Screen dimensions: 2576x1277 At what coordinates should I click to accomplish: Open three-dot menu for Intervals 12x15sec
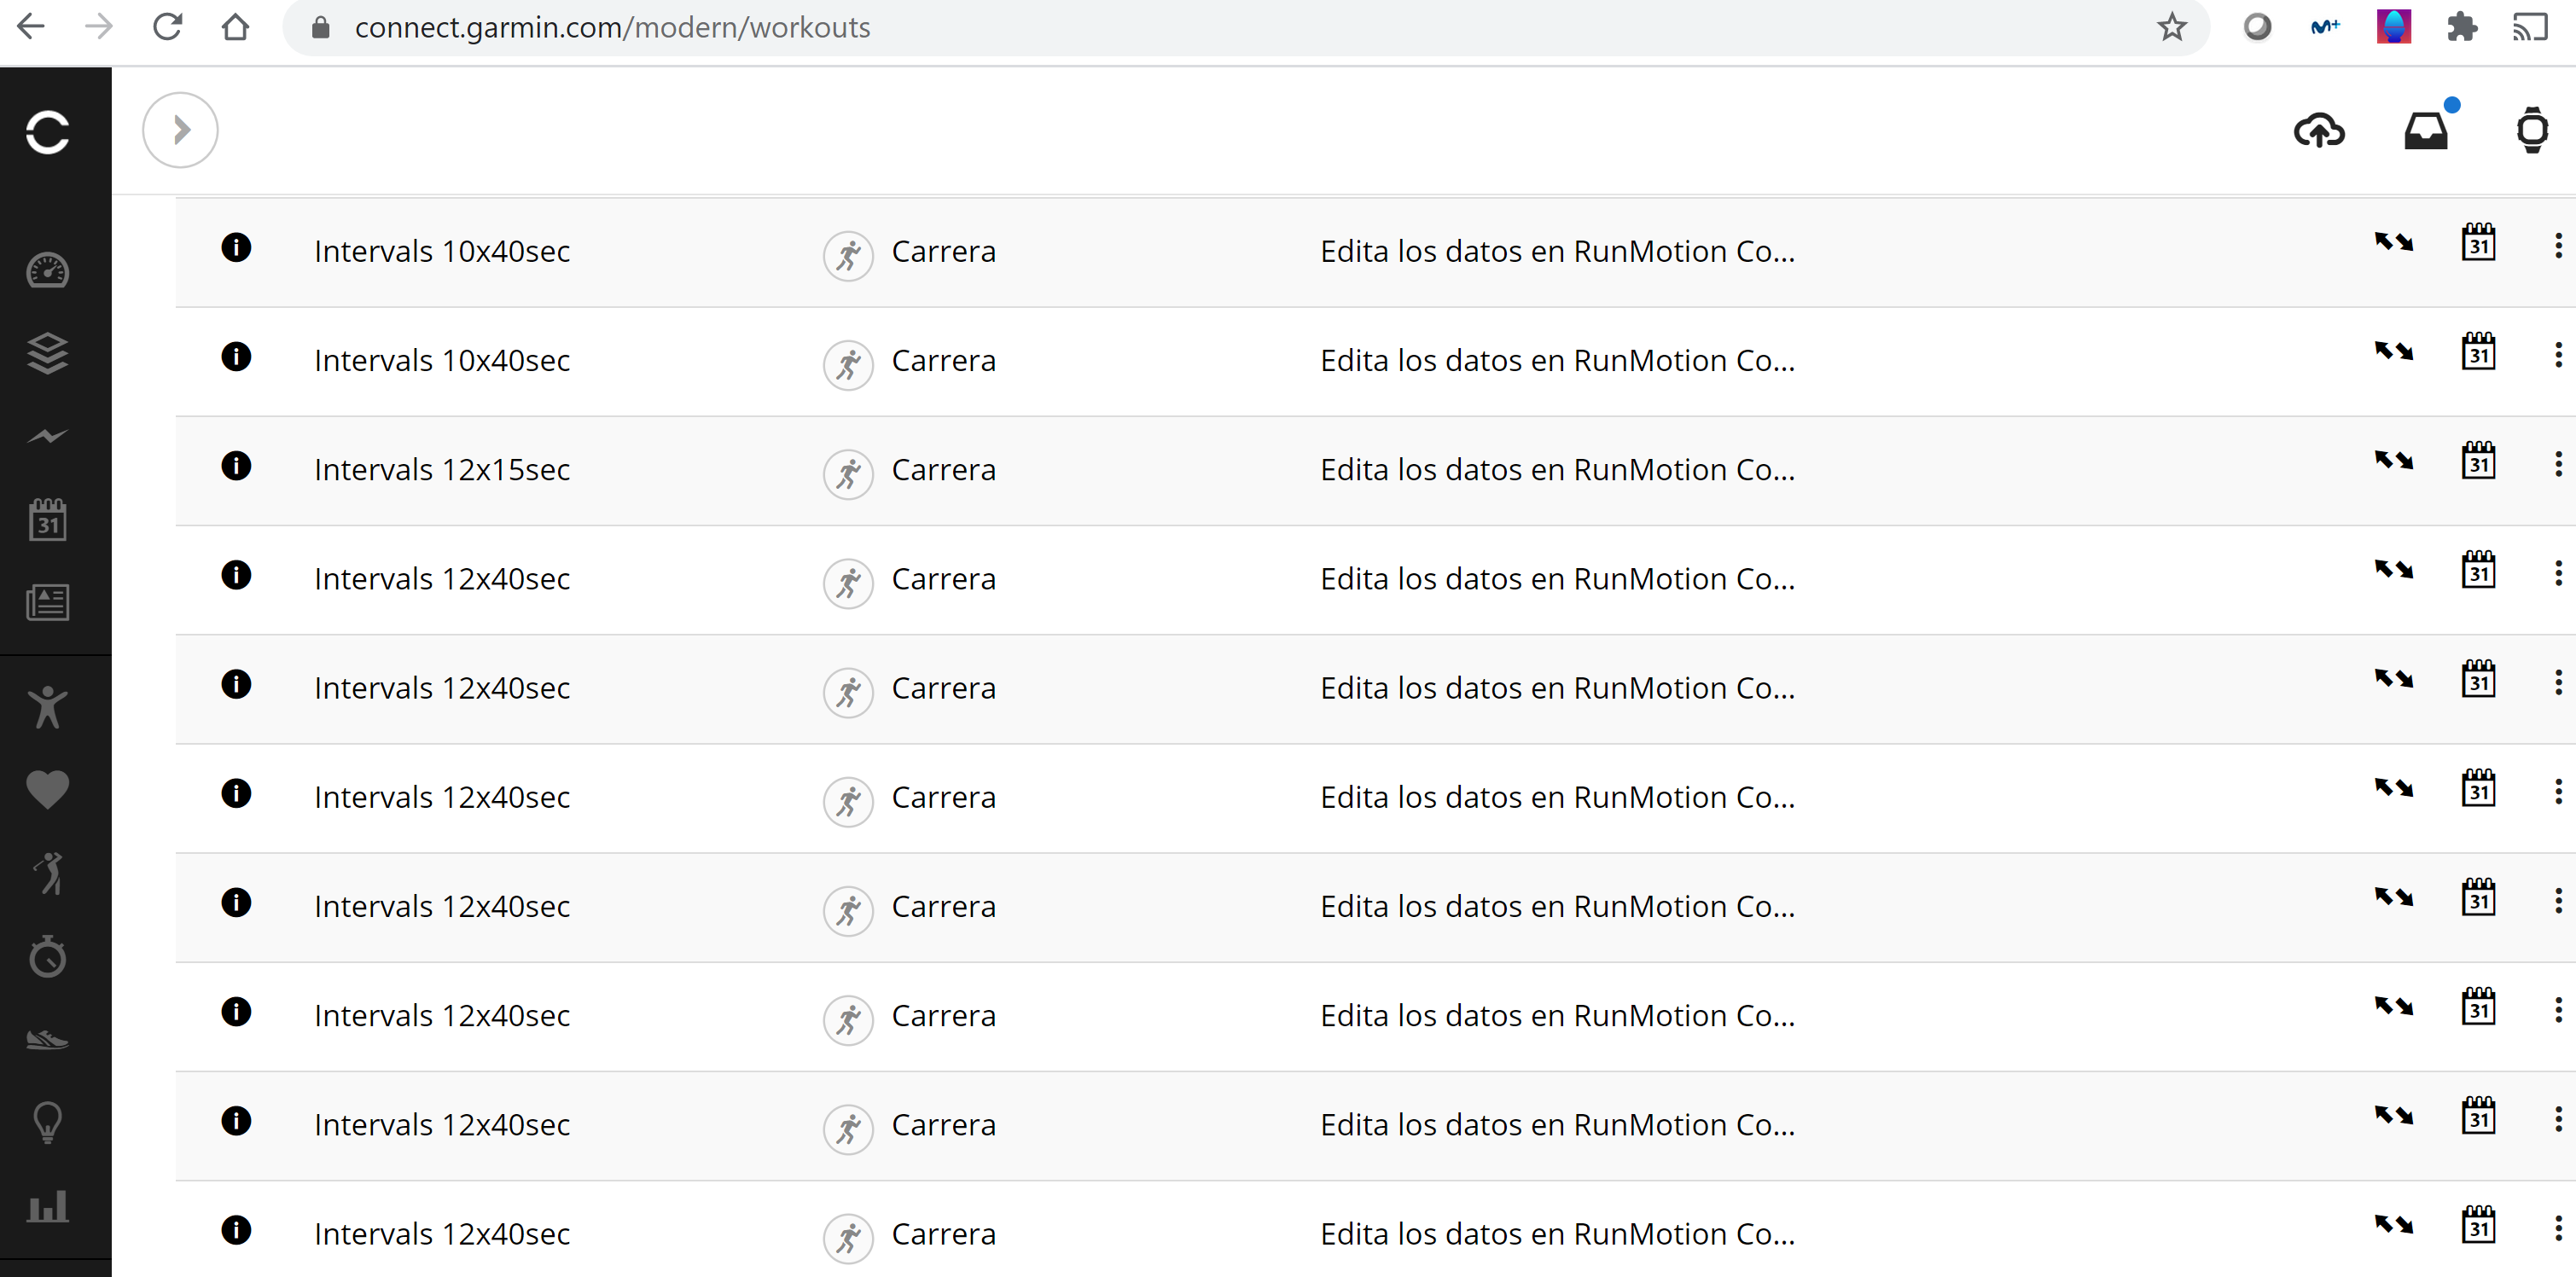(x=2558, y=464)
